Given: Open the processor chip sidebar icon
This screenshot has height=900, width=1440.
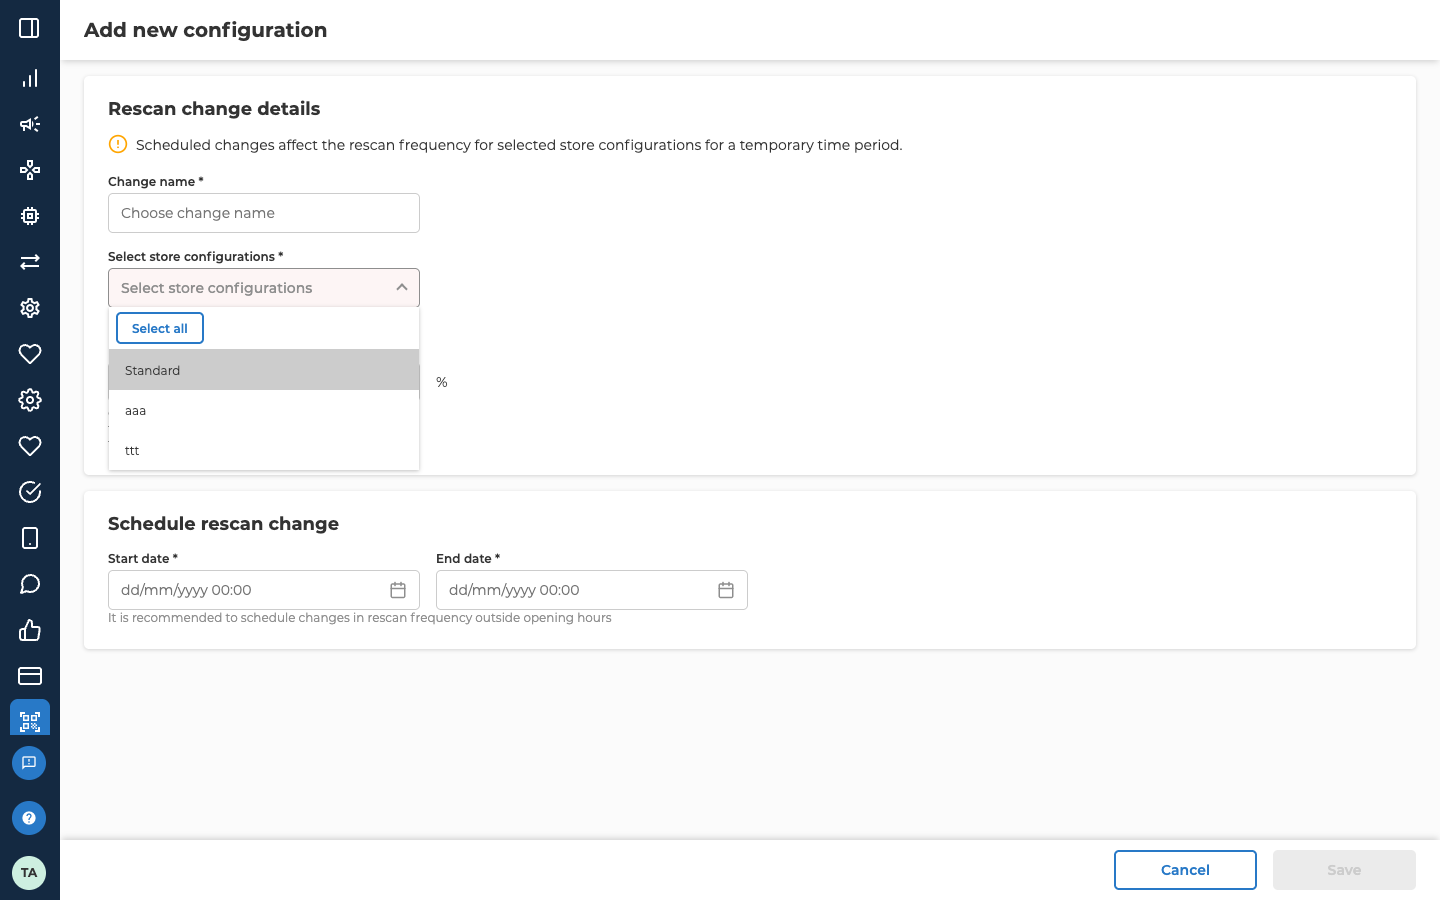Looking at the screenshot, I should [30, 216].
